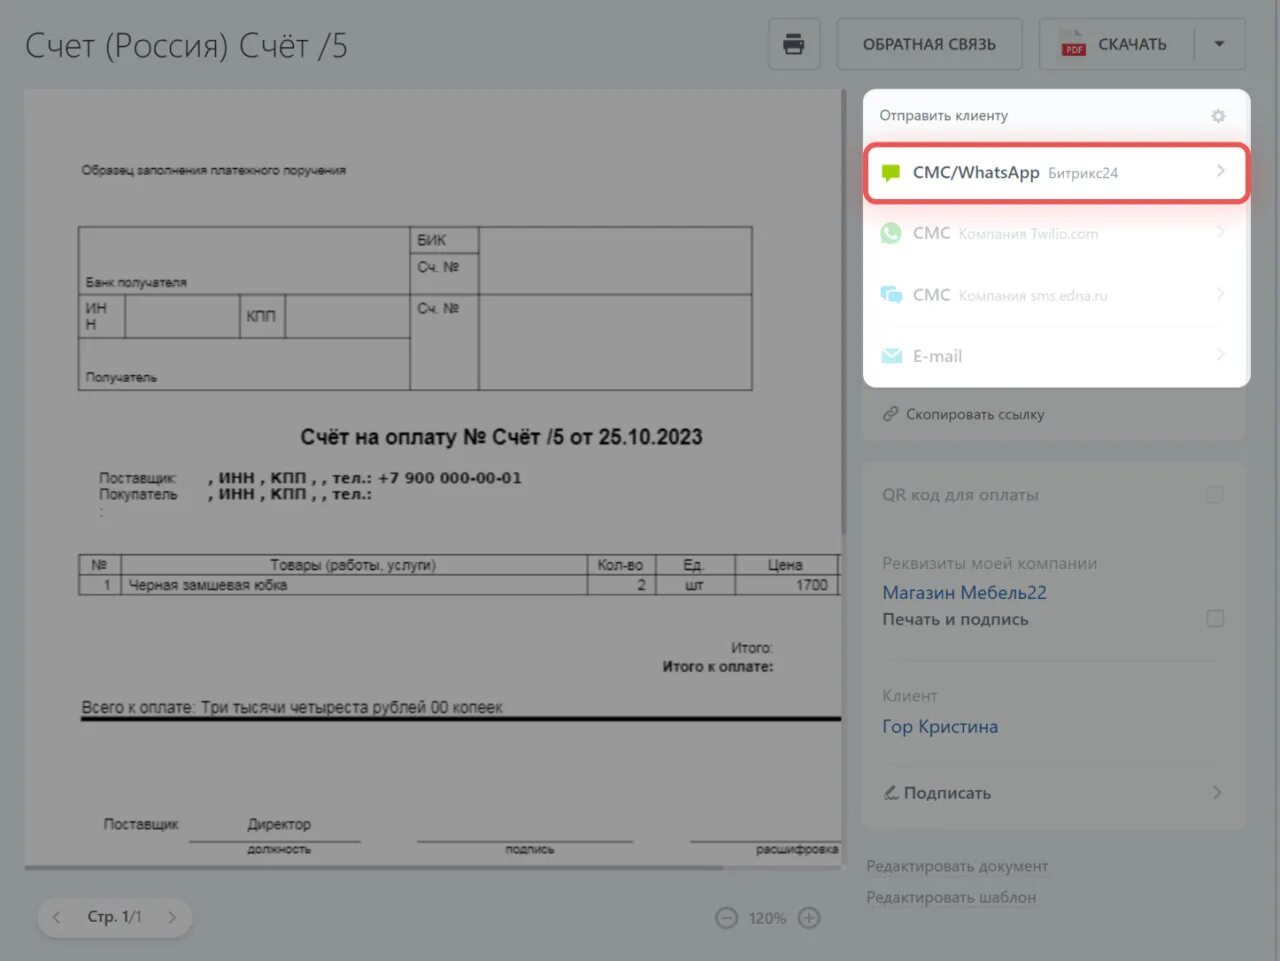The width and height of the screenshot is (1280, 961).
Task: Open client Гор Кристина link
Action: (940, 726)
